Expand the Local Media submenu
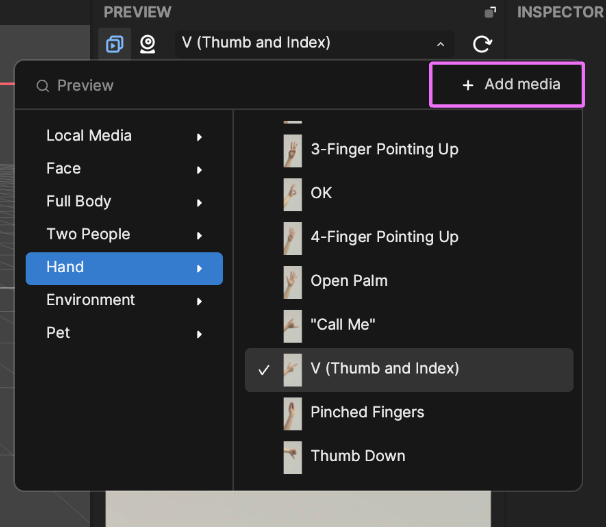The image size is (606, 527). (x=124, y=136)
